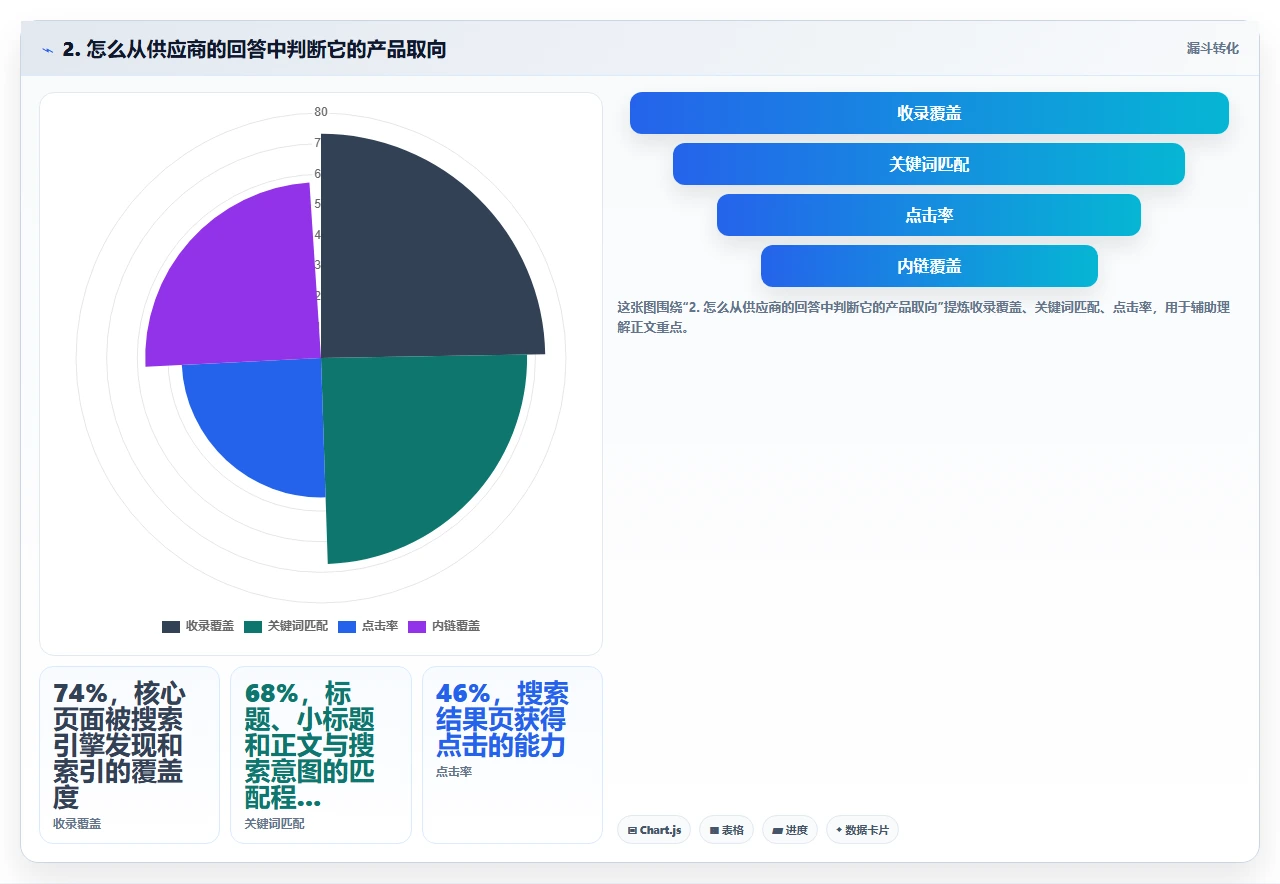1280x884 pixels.
Task: Open the 46% 点击率 data card
Action: pos(512,755)
